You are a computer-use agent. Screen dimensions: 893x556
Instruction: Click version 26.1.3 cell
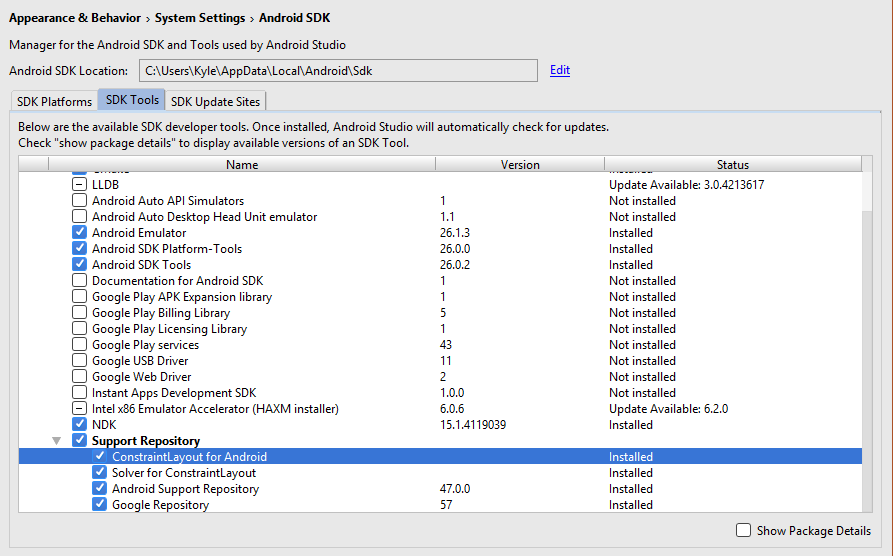click(454, 233)
